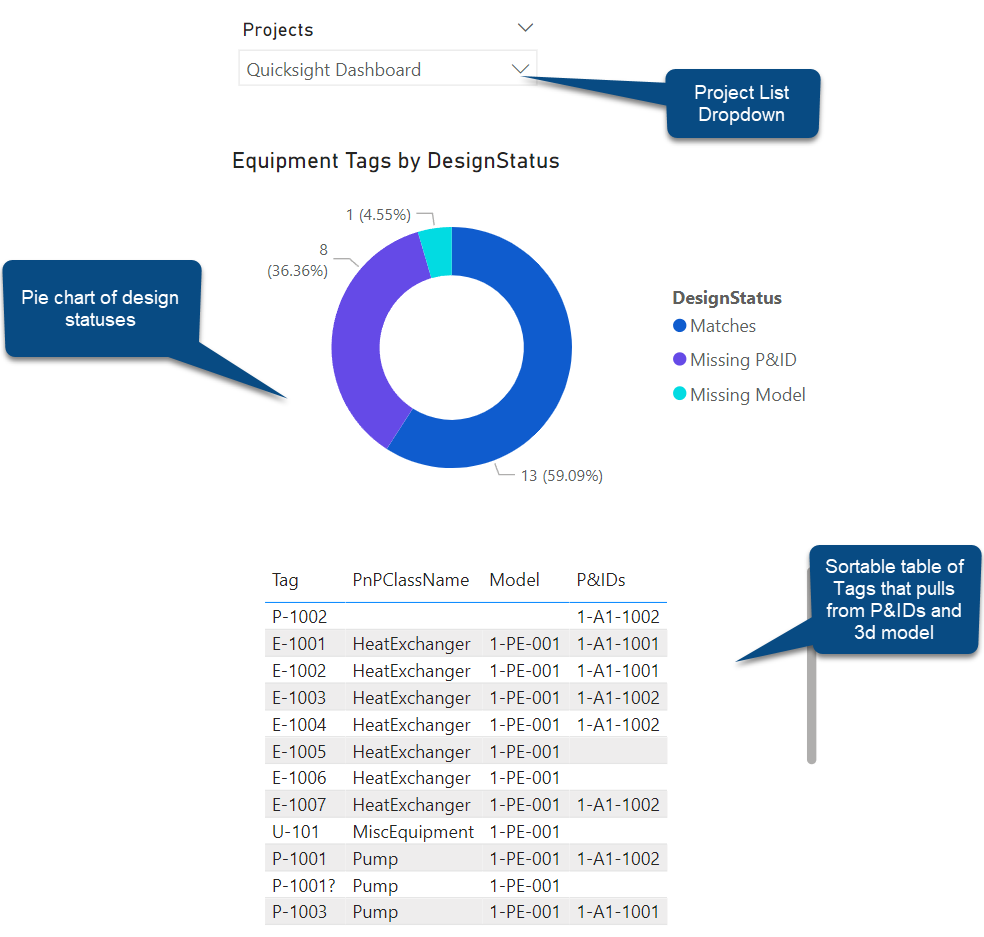This screenshot has height=937, width=984.
Task: Click the Matches legend label
Action: tap(723, 326)
